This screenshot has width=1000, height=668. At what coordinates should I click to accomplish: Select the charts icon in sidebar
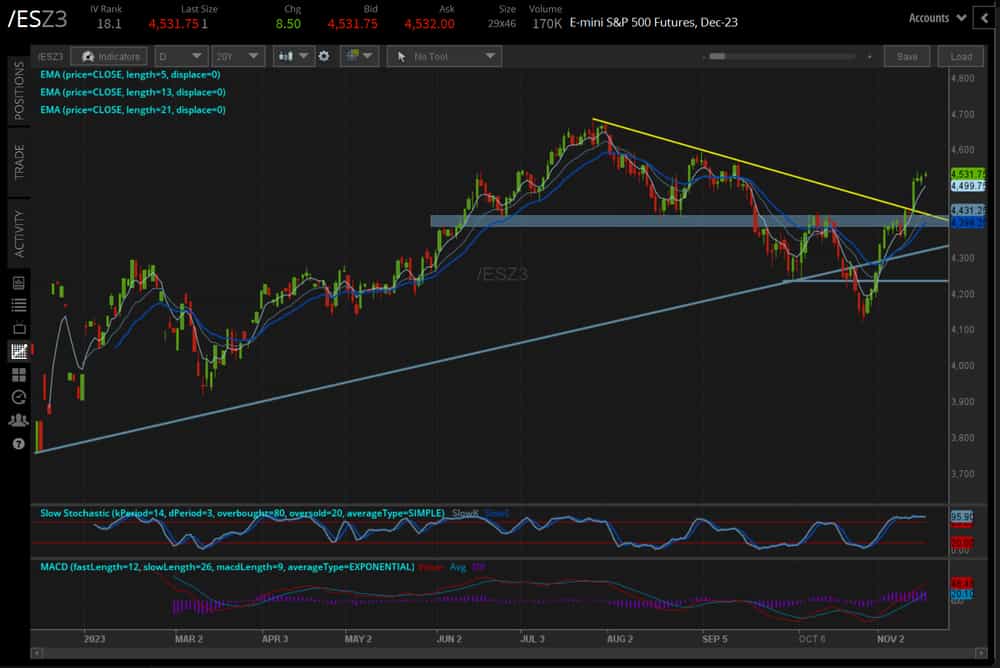click(x=19, y=351)
